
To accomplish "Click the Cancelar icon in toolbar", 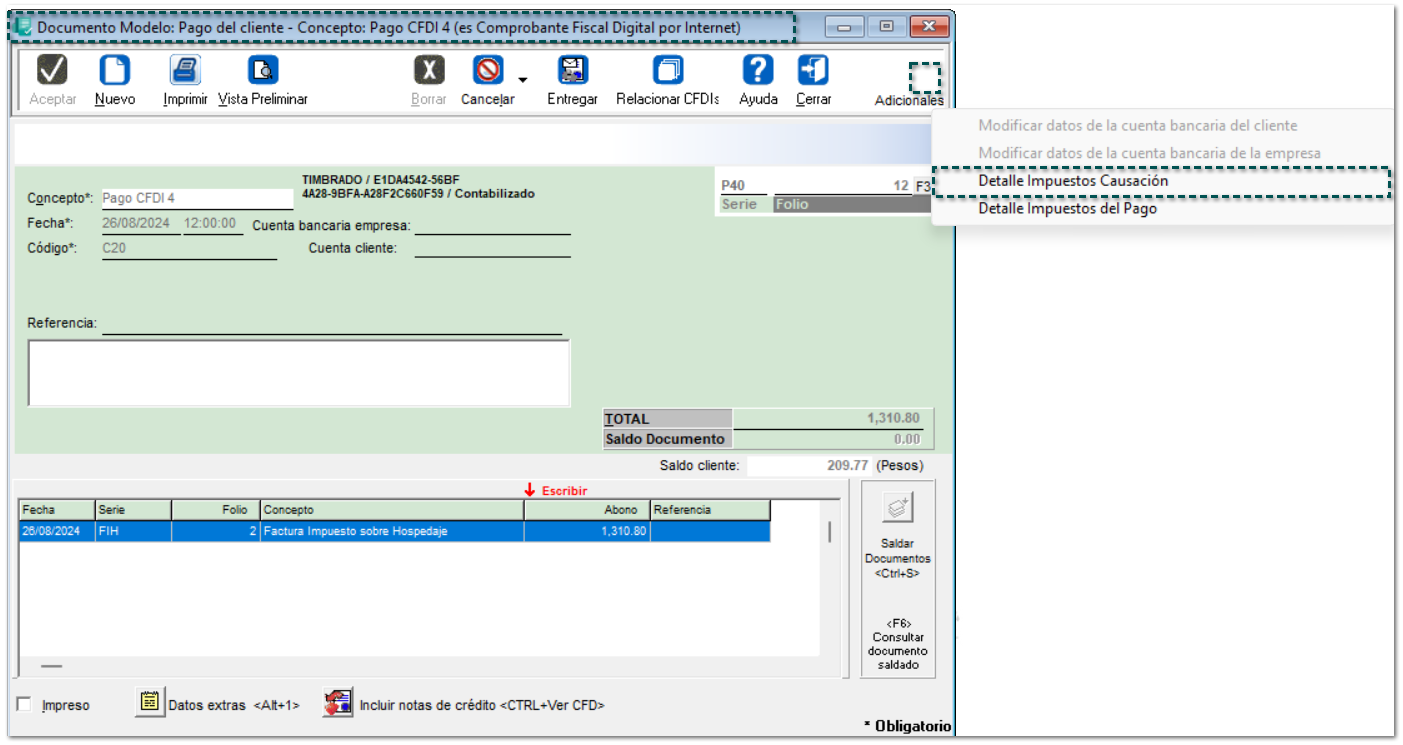I will pyautogui.click(x=487, y=71).
